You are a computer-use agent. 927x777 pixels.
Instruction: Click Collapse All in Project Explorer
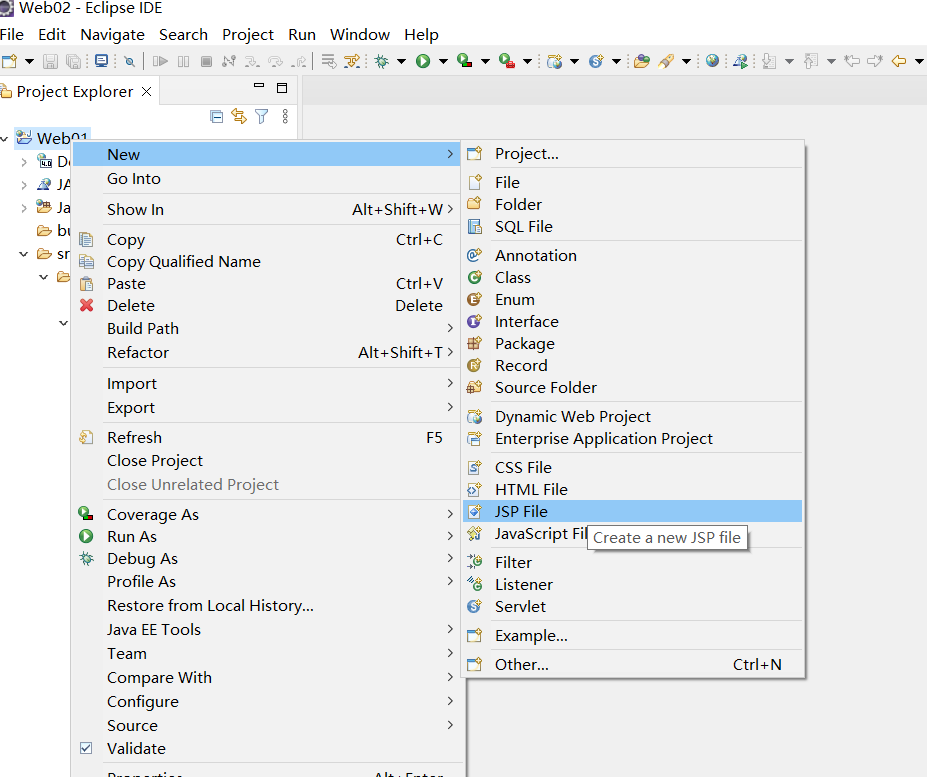pos(217,116)
